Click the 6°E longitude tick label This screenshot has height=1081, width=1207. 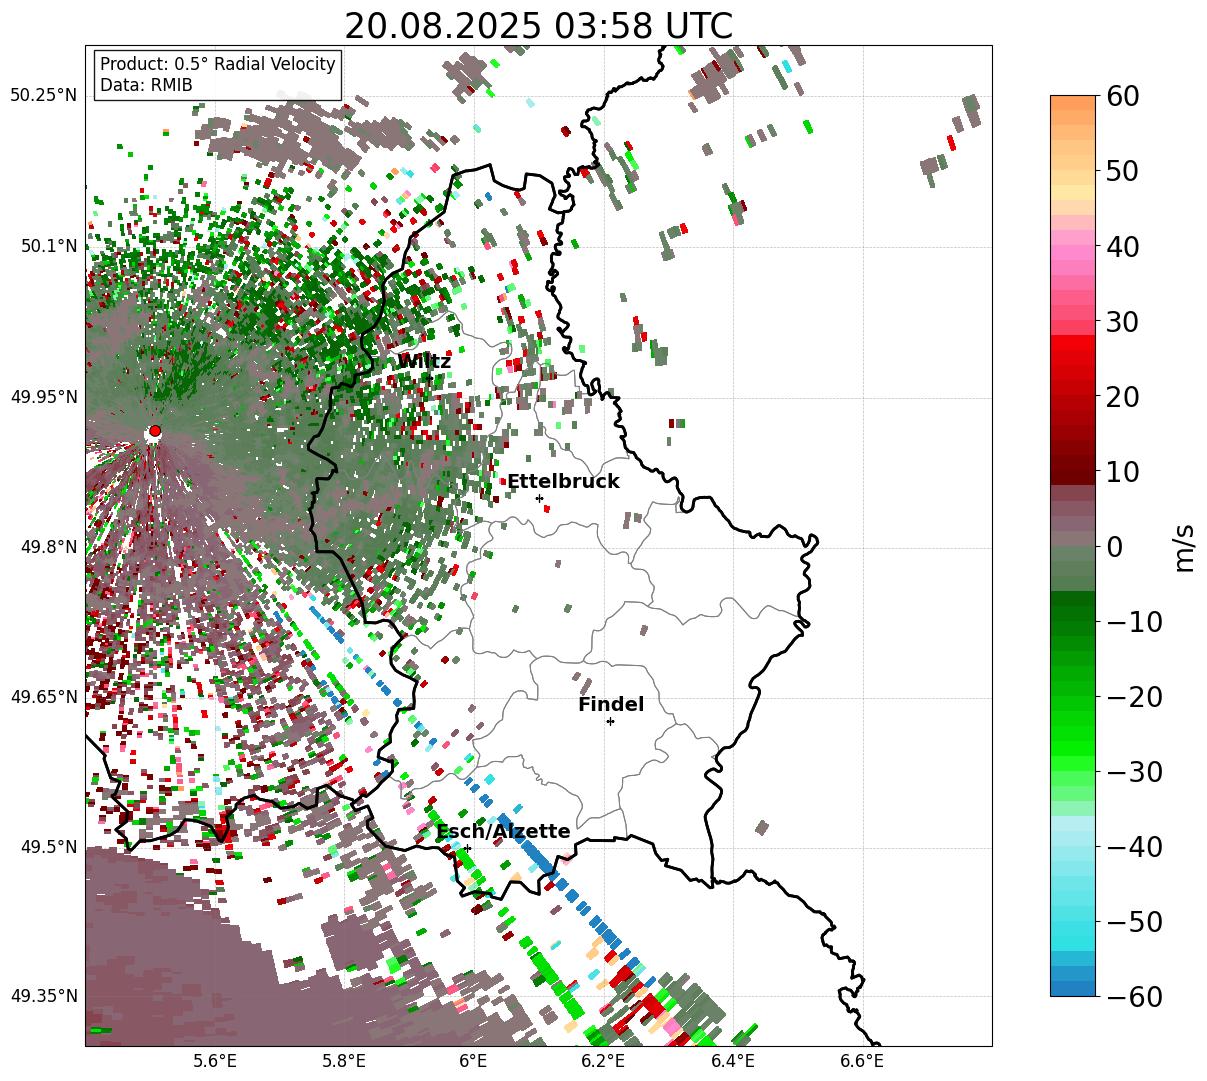point(473,1061)
